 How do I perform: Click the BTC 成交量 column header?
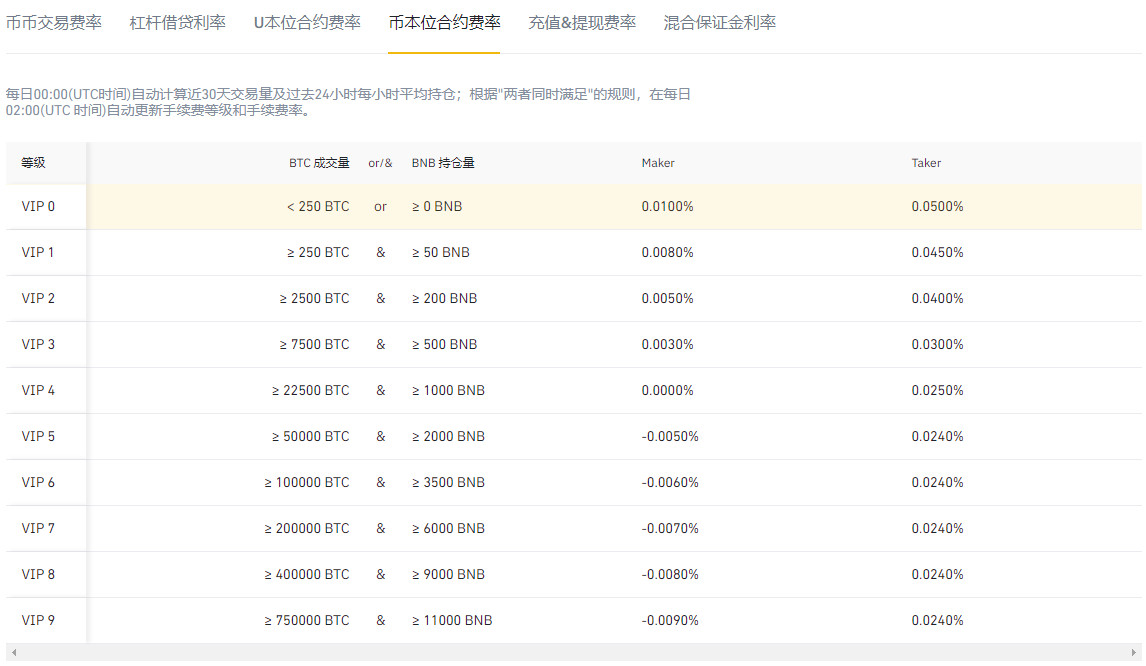(x=319, y=163)
